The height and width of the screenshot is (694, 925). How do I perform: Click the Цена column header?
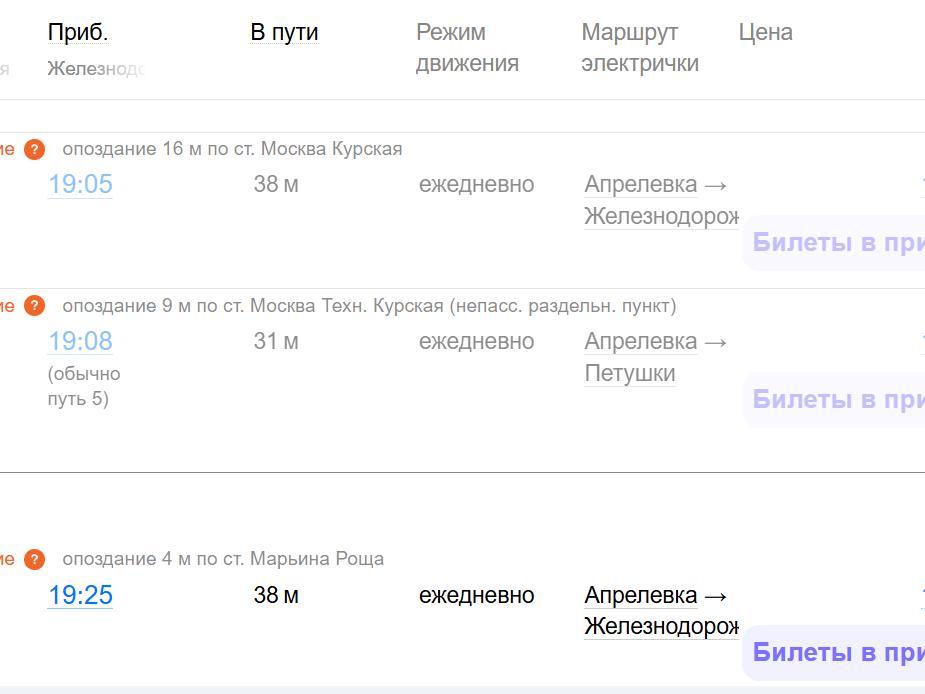(765, 32)
